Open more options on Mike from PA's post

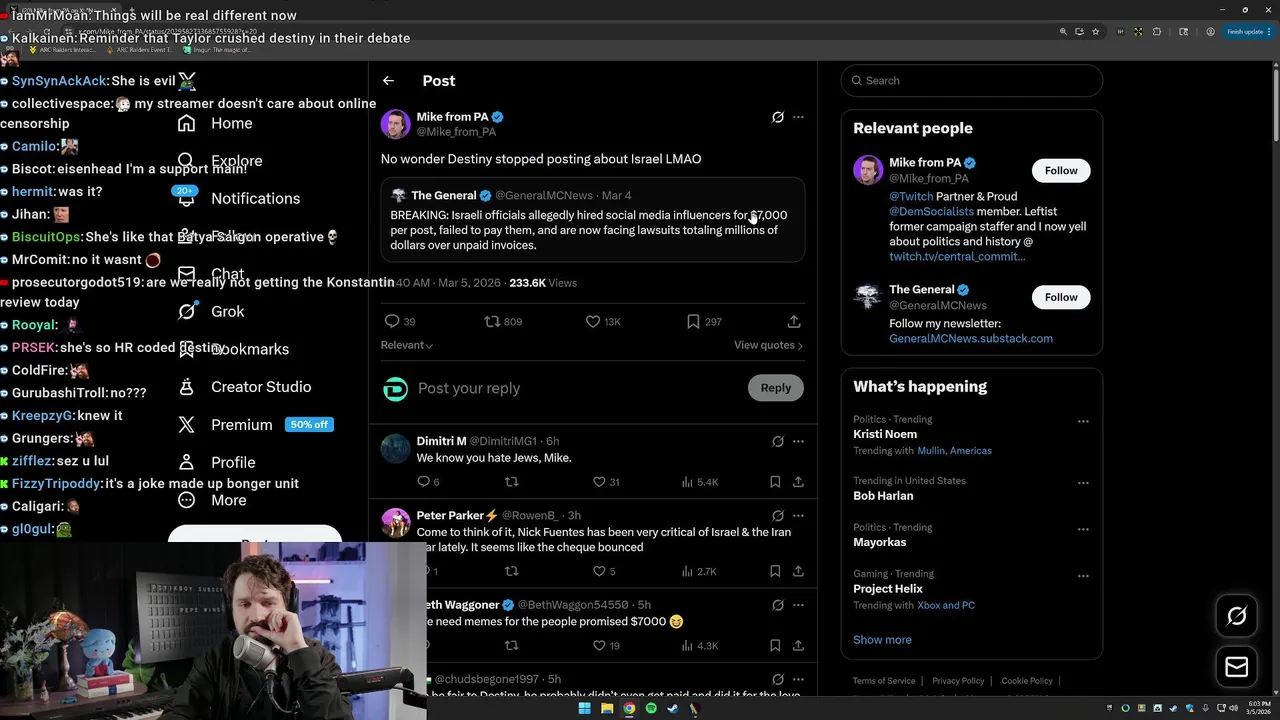click(798, 117)
